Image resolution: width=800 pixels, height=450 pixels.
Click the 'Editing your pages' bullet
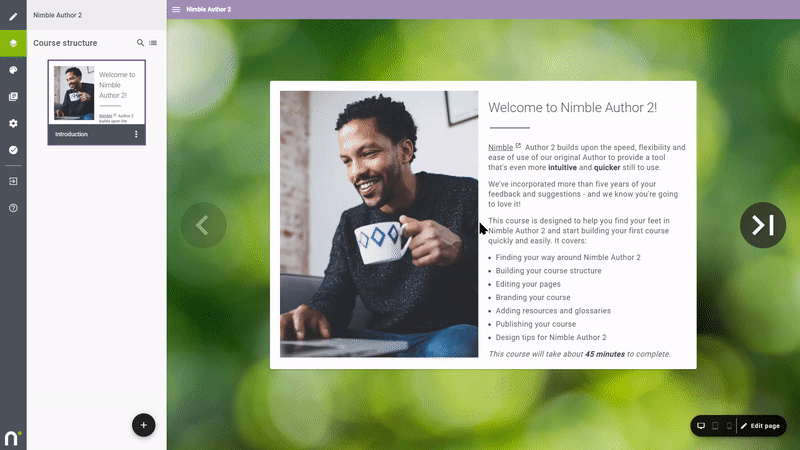click(528, 284)
